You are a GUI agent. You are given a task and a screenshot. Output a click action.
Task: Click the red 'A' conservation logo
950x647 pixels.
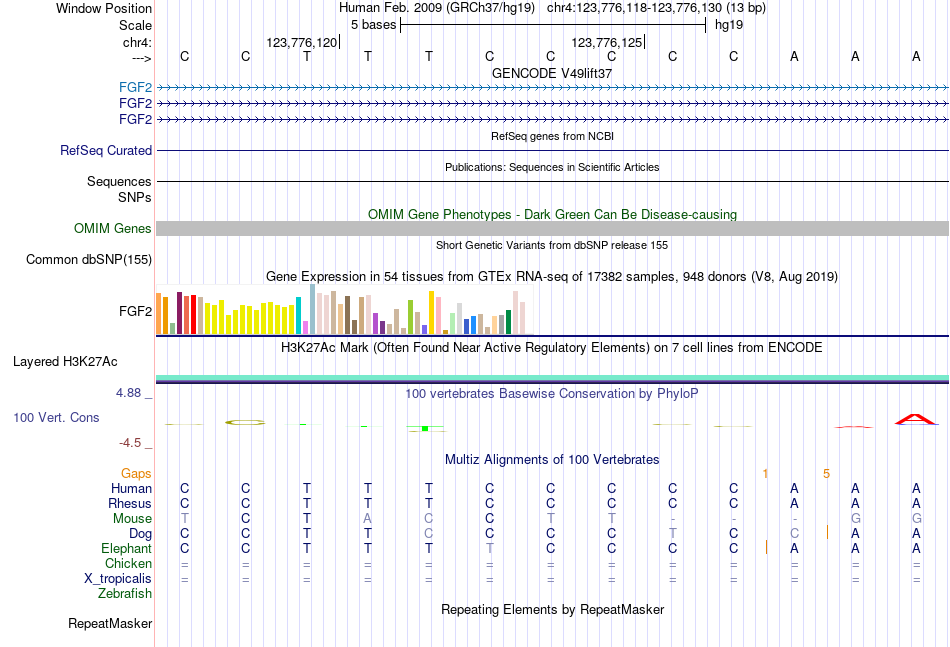click(916, 419)
